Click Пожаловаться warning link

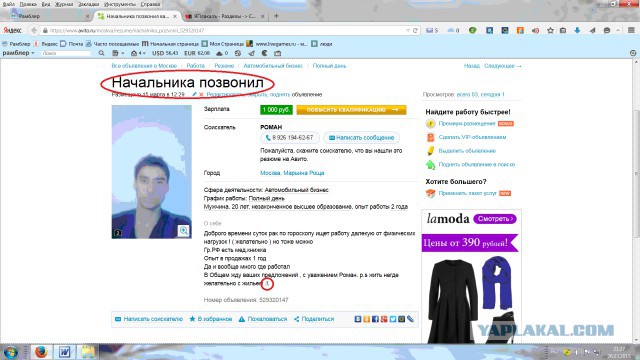[263, 319]
